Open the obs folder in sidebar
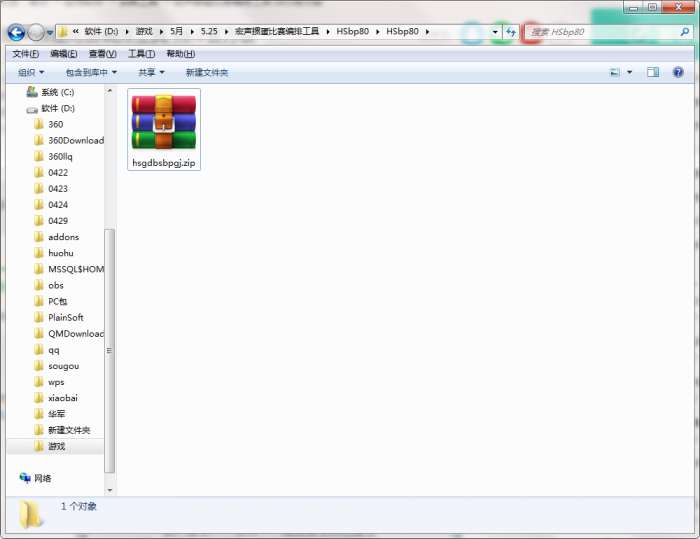This screenshot has height=539, width=700. (x=56, y=285)
